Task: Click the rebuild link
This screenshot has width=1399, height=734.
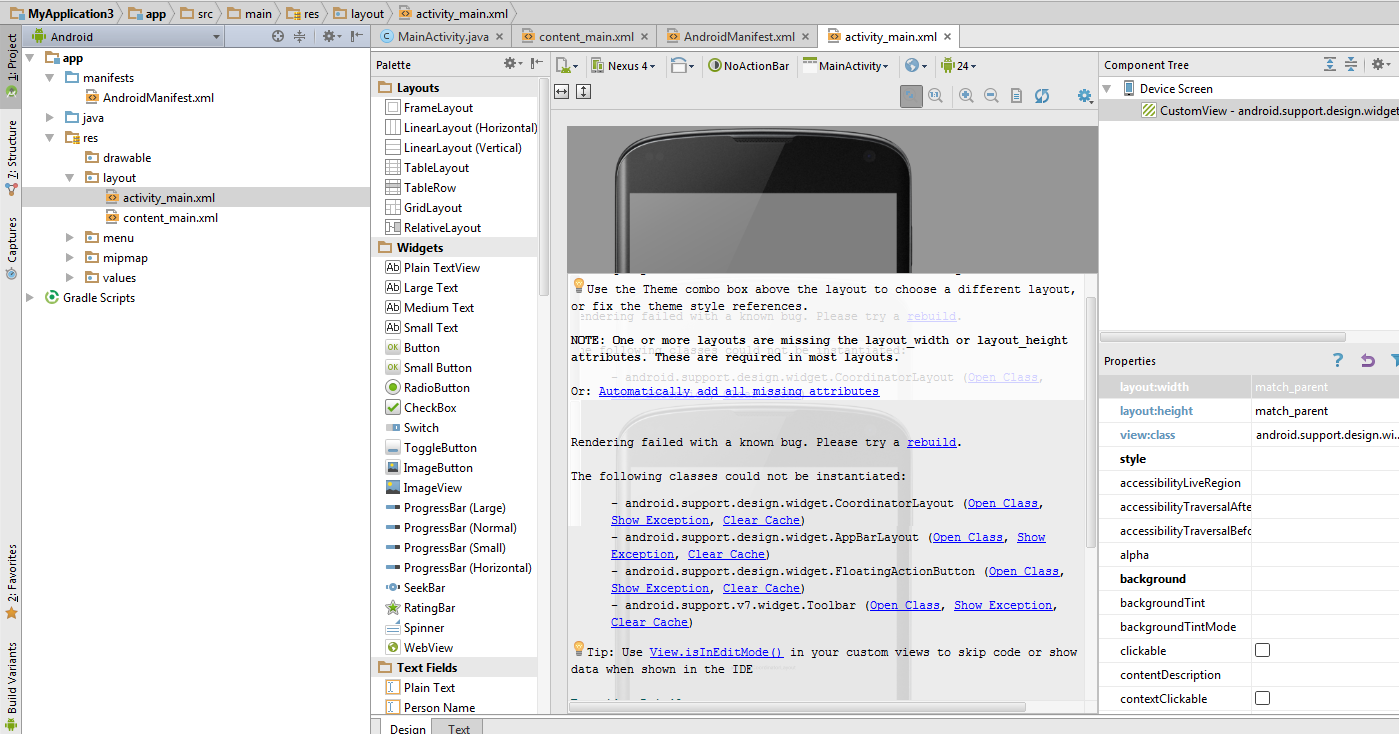Action: coord(932,442)
